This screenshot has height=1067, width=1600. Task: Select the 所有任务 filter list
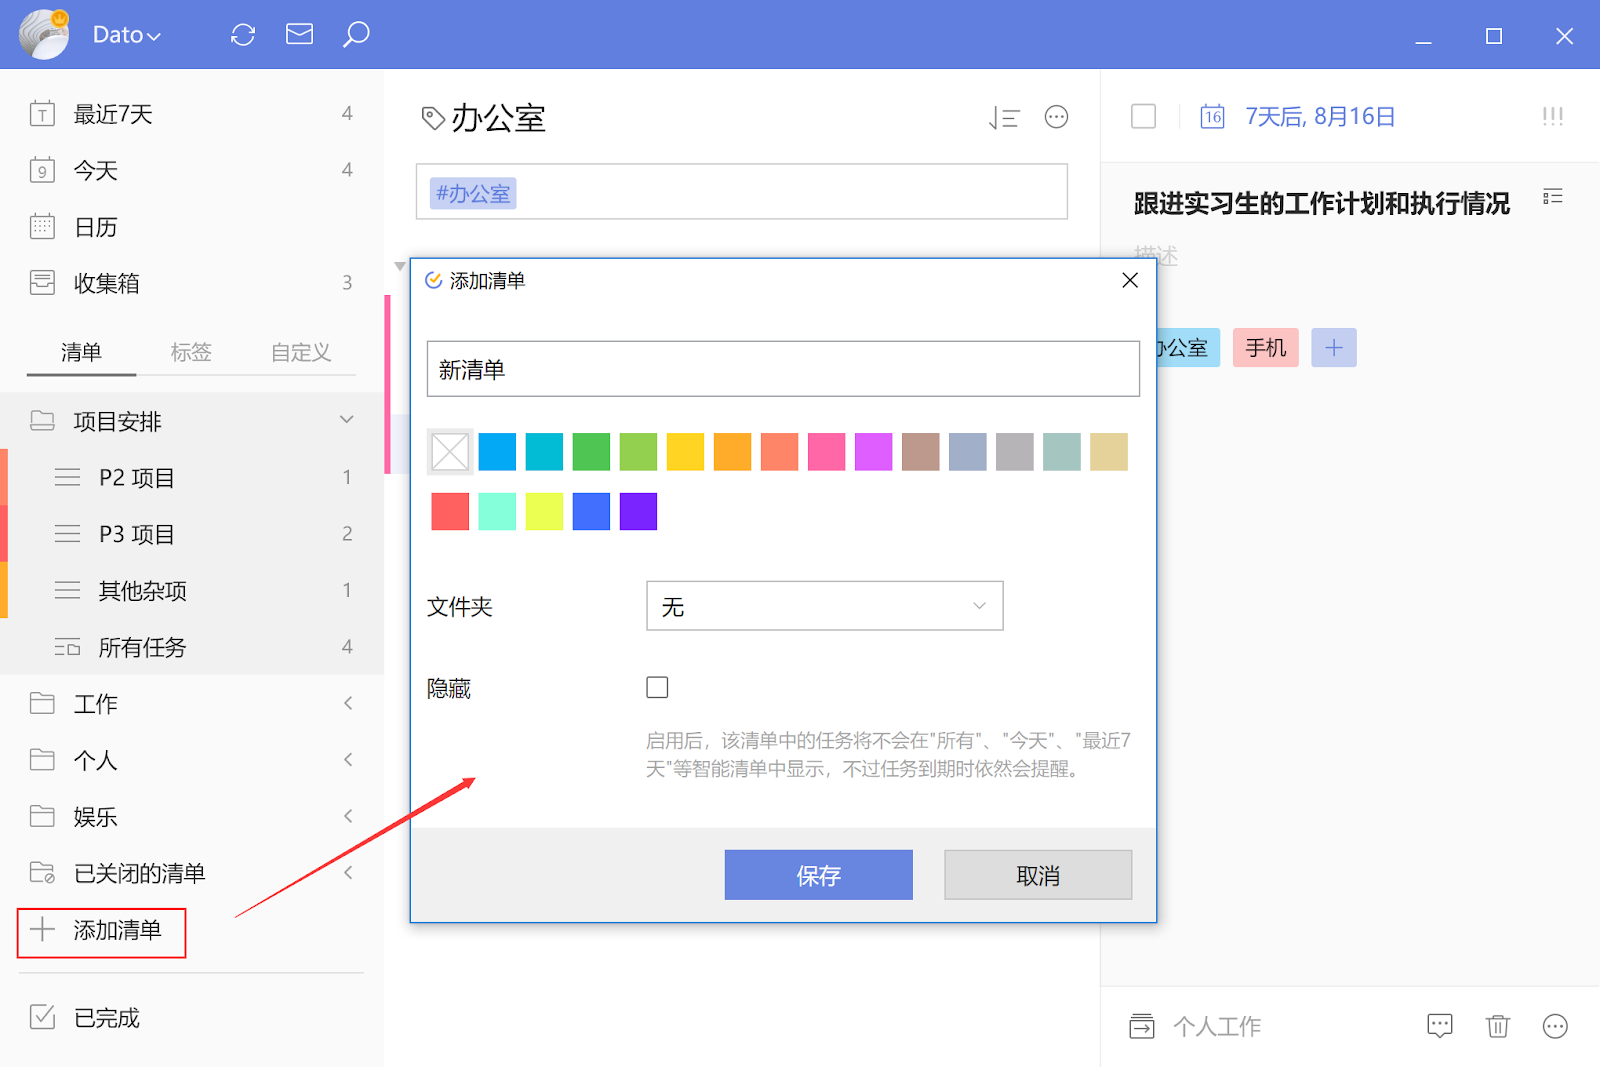click(x=192, y=647)
